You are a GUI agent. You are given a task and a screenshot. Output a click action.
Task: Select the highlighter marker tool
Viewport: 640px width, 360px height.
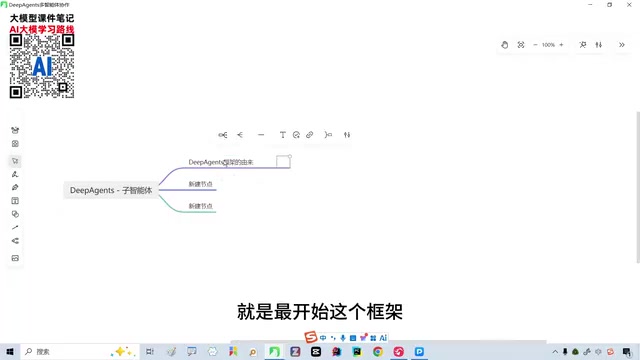15,187
